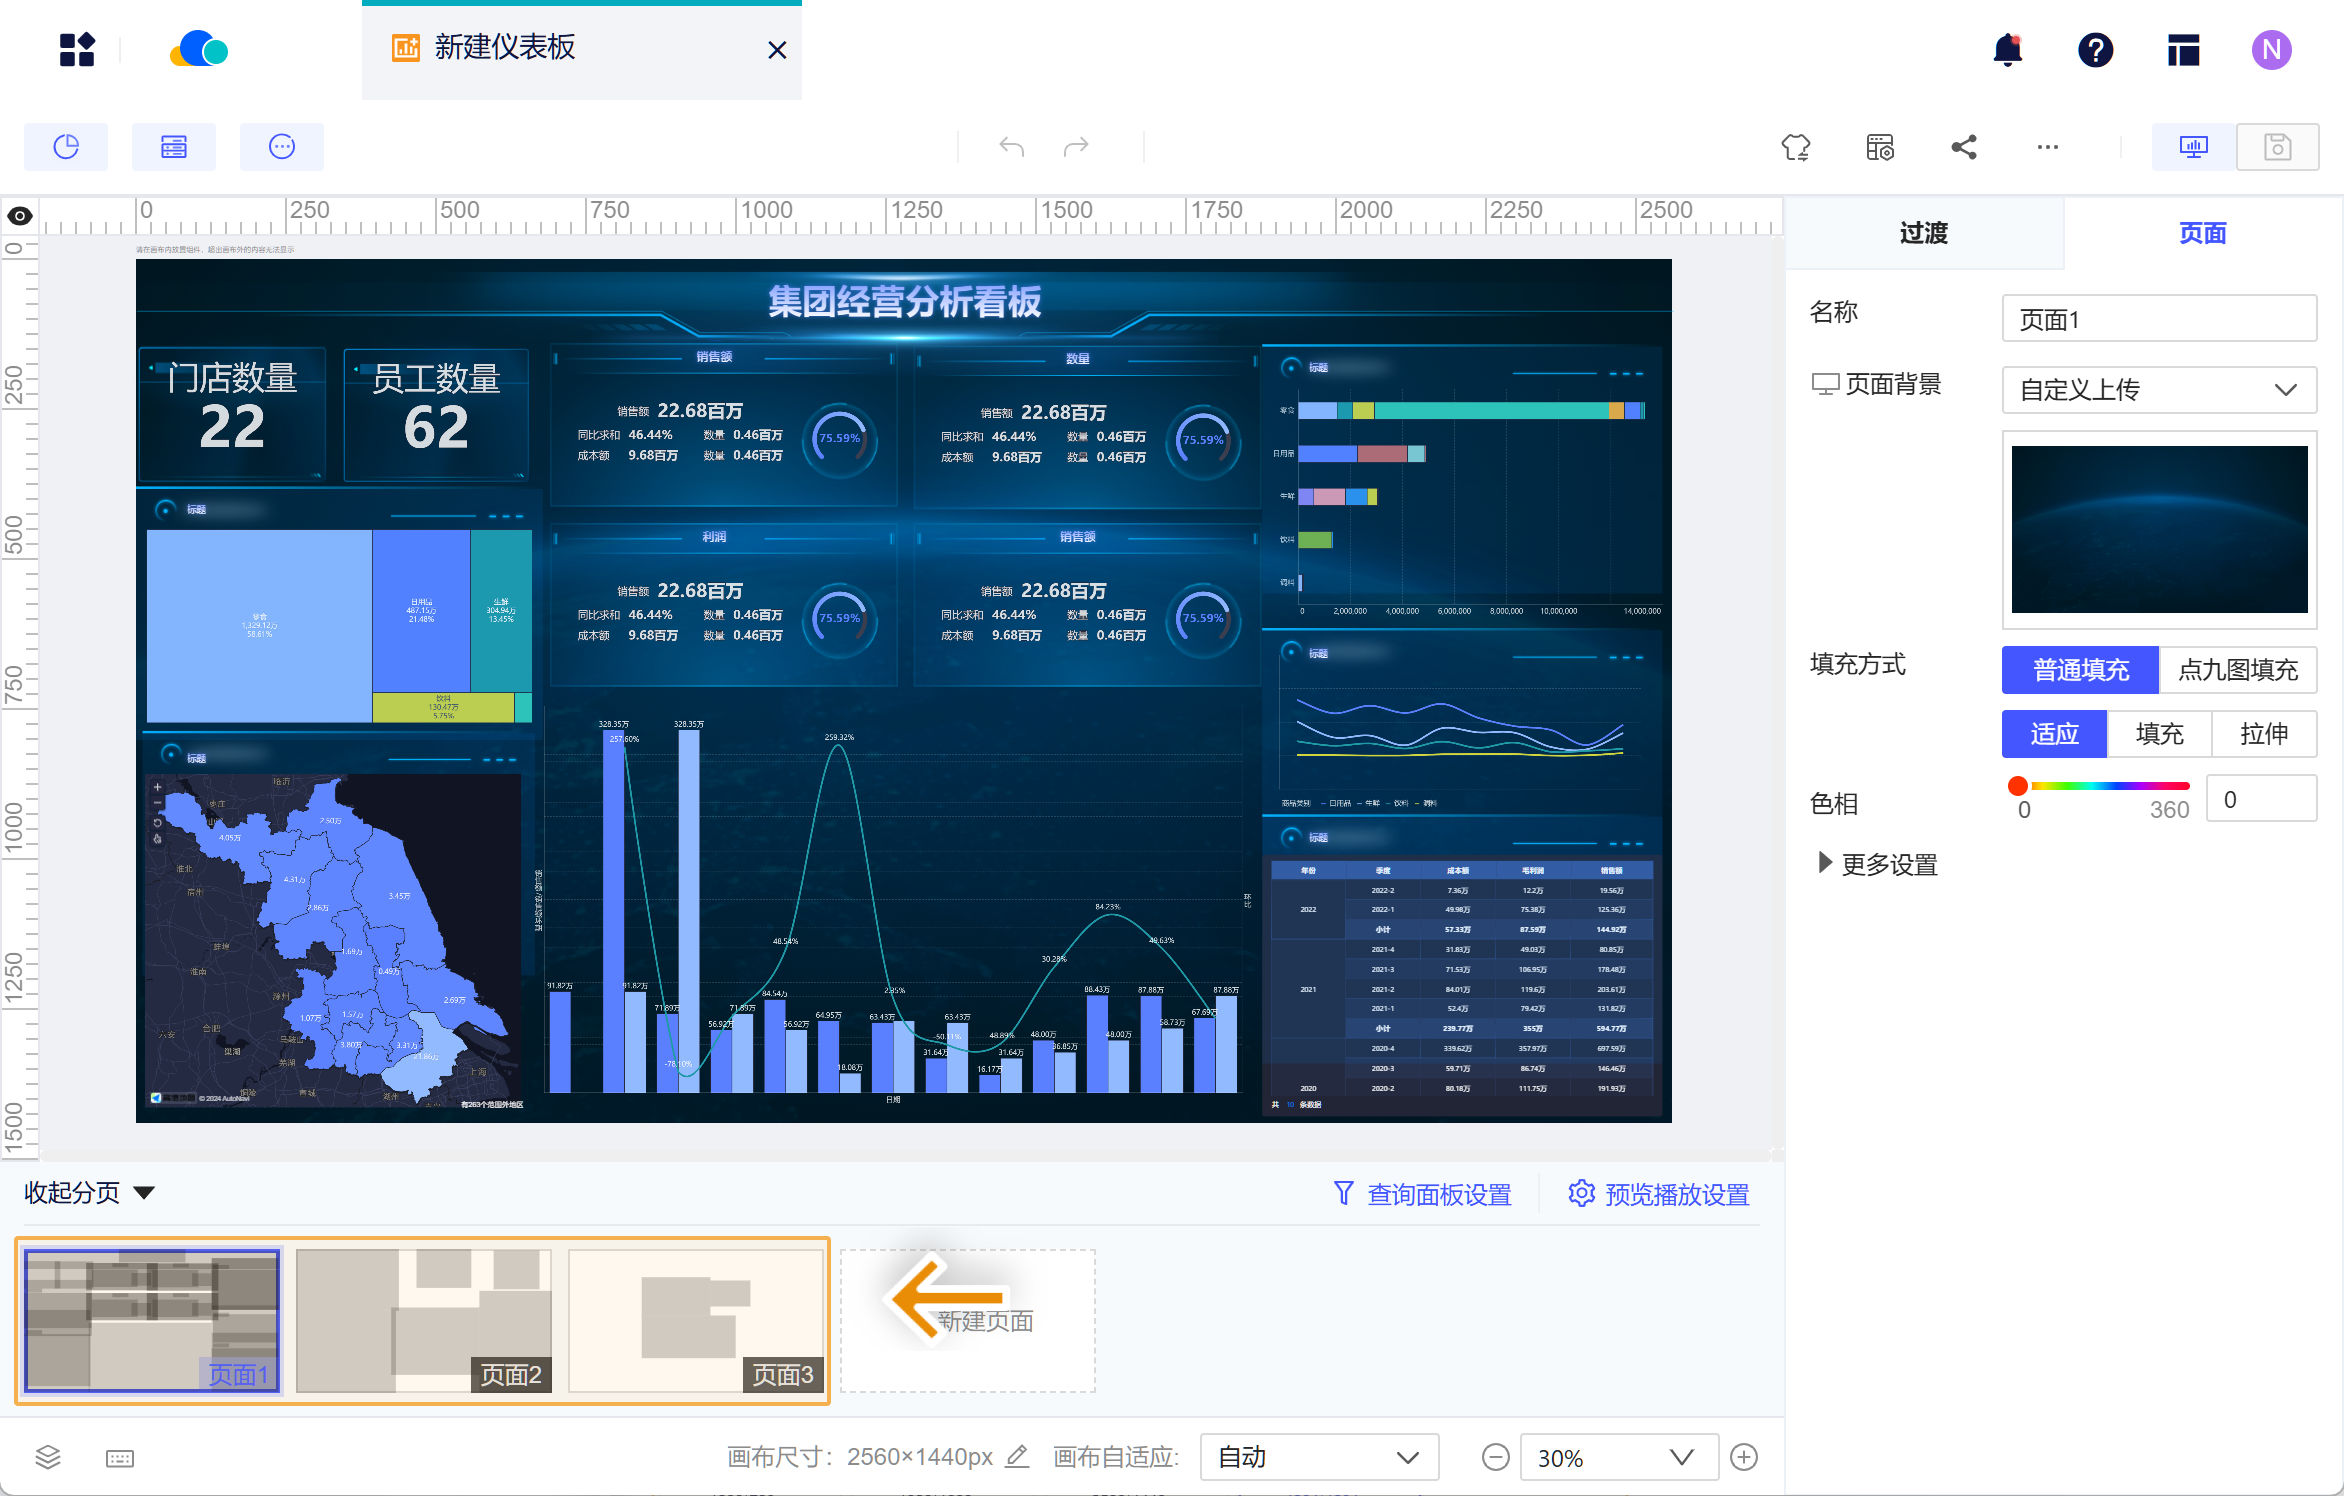The width and height of the screenshot is (2344, 1496).
Task: Click the share icon in the toolbar
Action: pyautogui.click(x=1964, y=147)
